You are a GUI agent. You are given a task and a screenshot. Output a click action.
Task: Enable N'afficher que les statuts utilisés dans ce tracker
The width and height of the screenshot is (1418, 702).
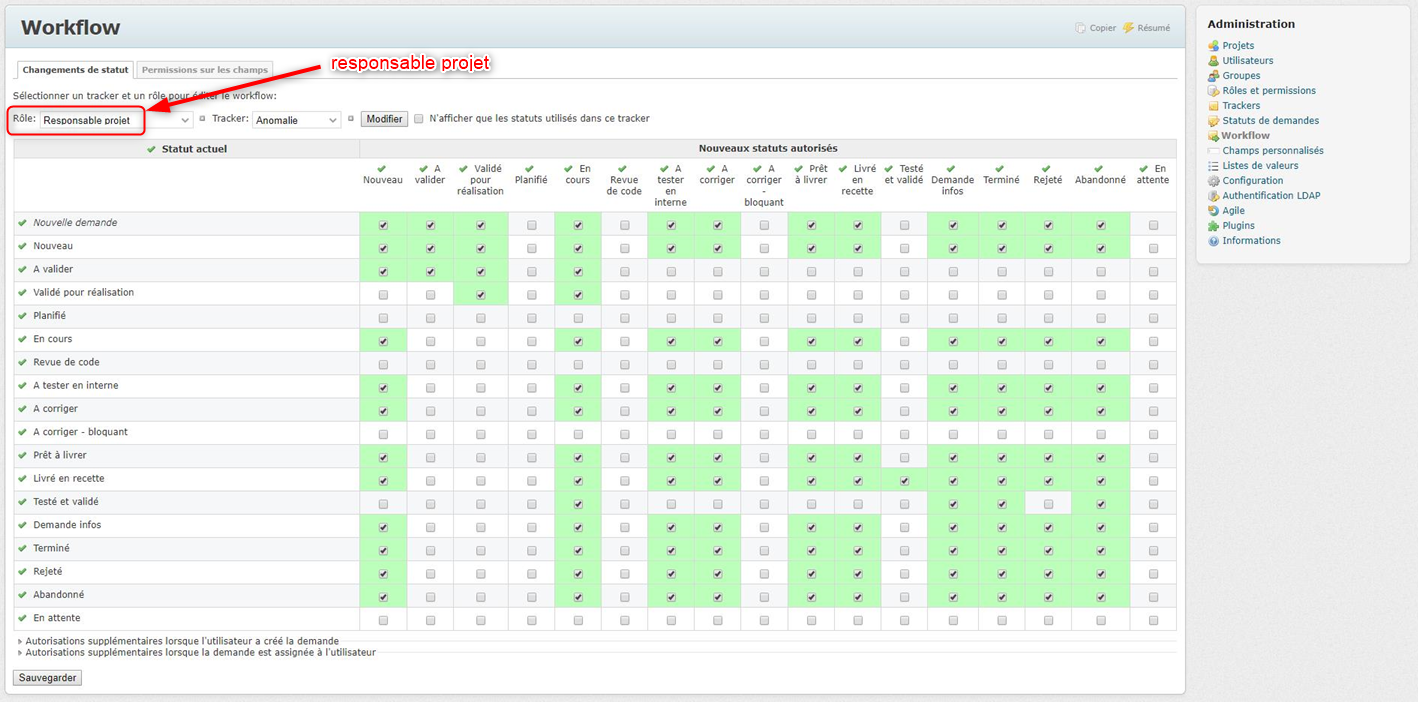[419, 118]
